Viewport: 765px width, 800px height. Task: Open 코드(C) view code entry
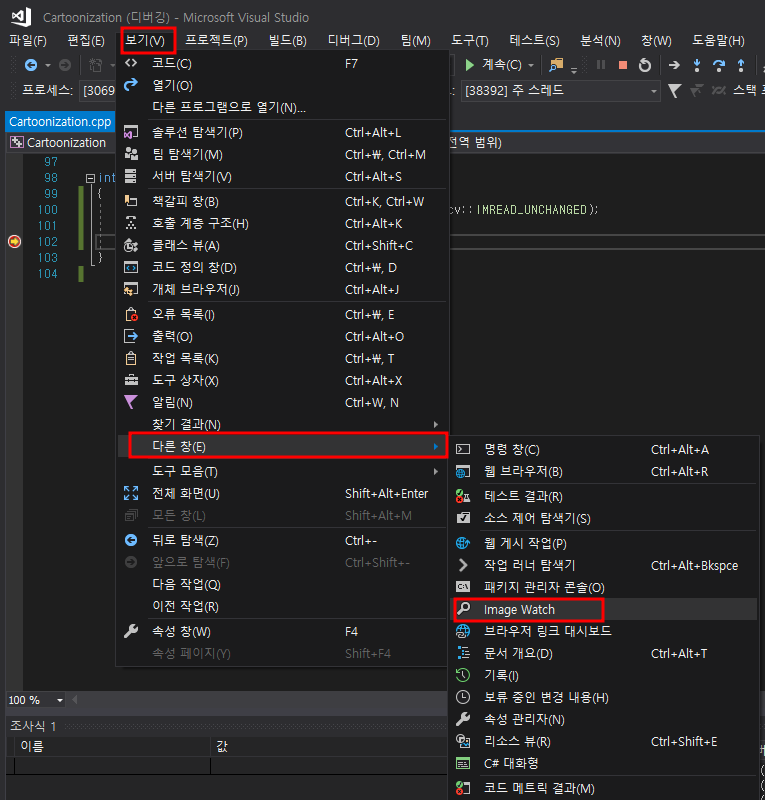pyautogui.click(x=283, y=64)
